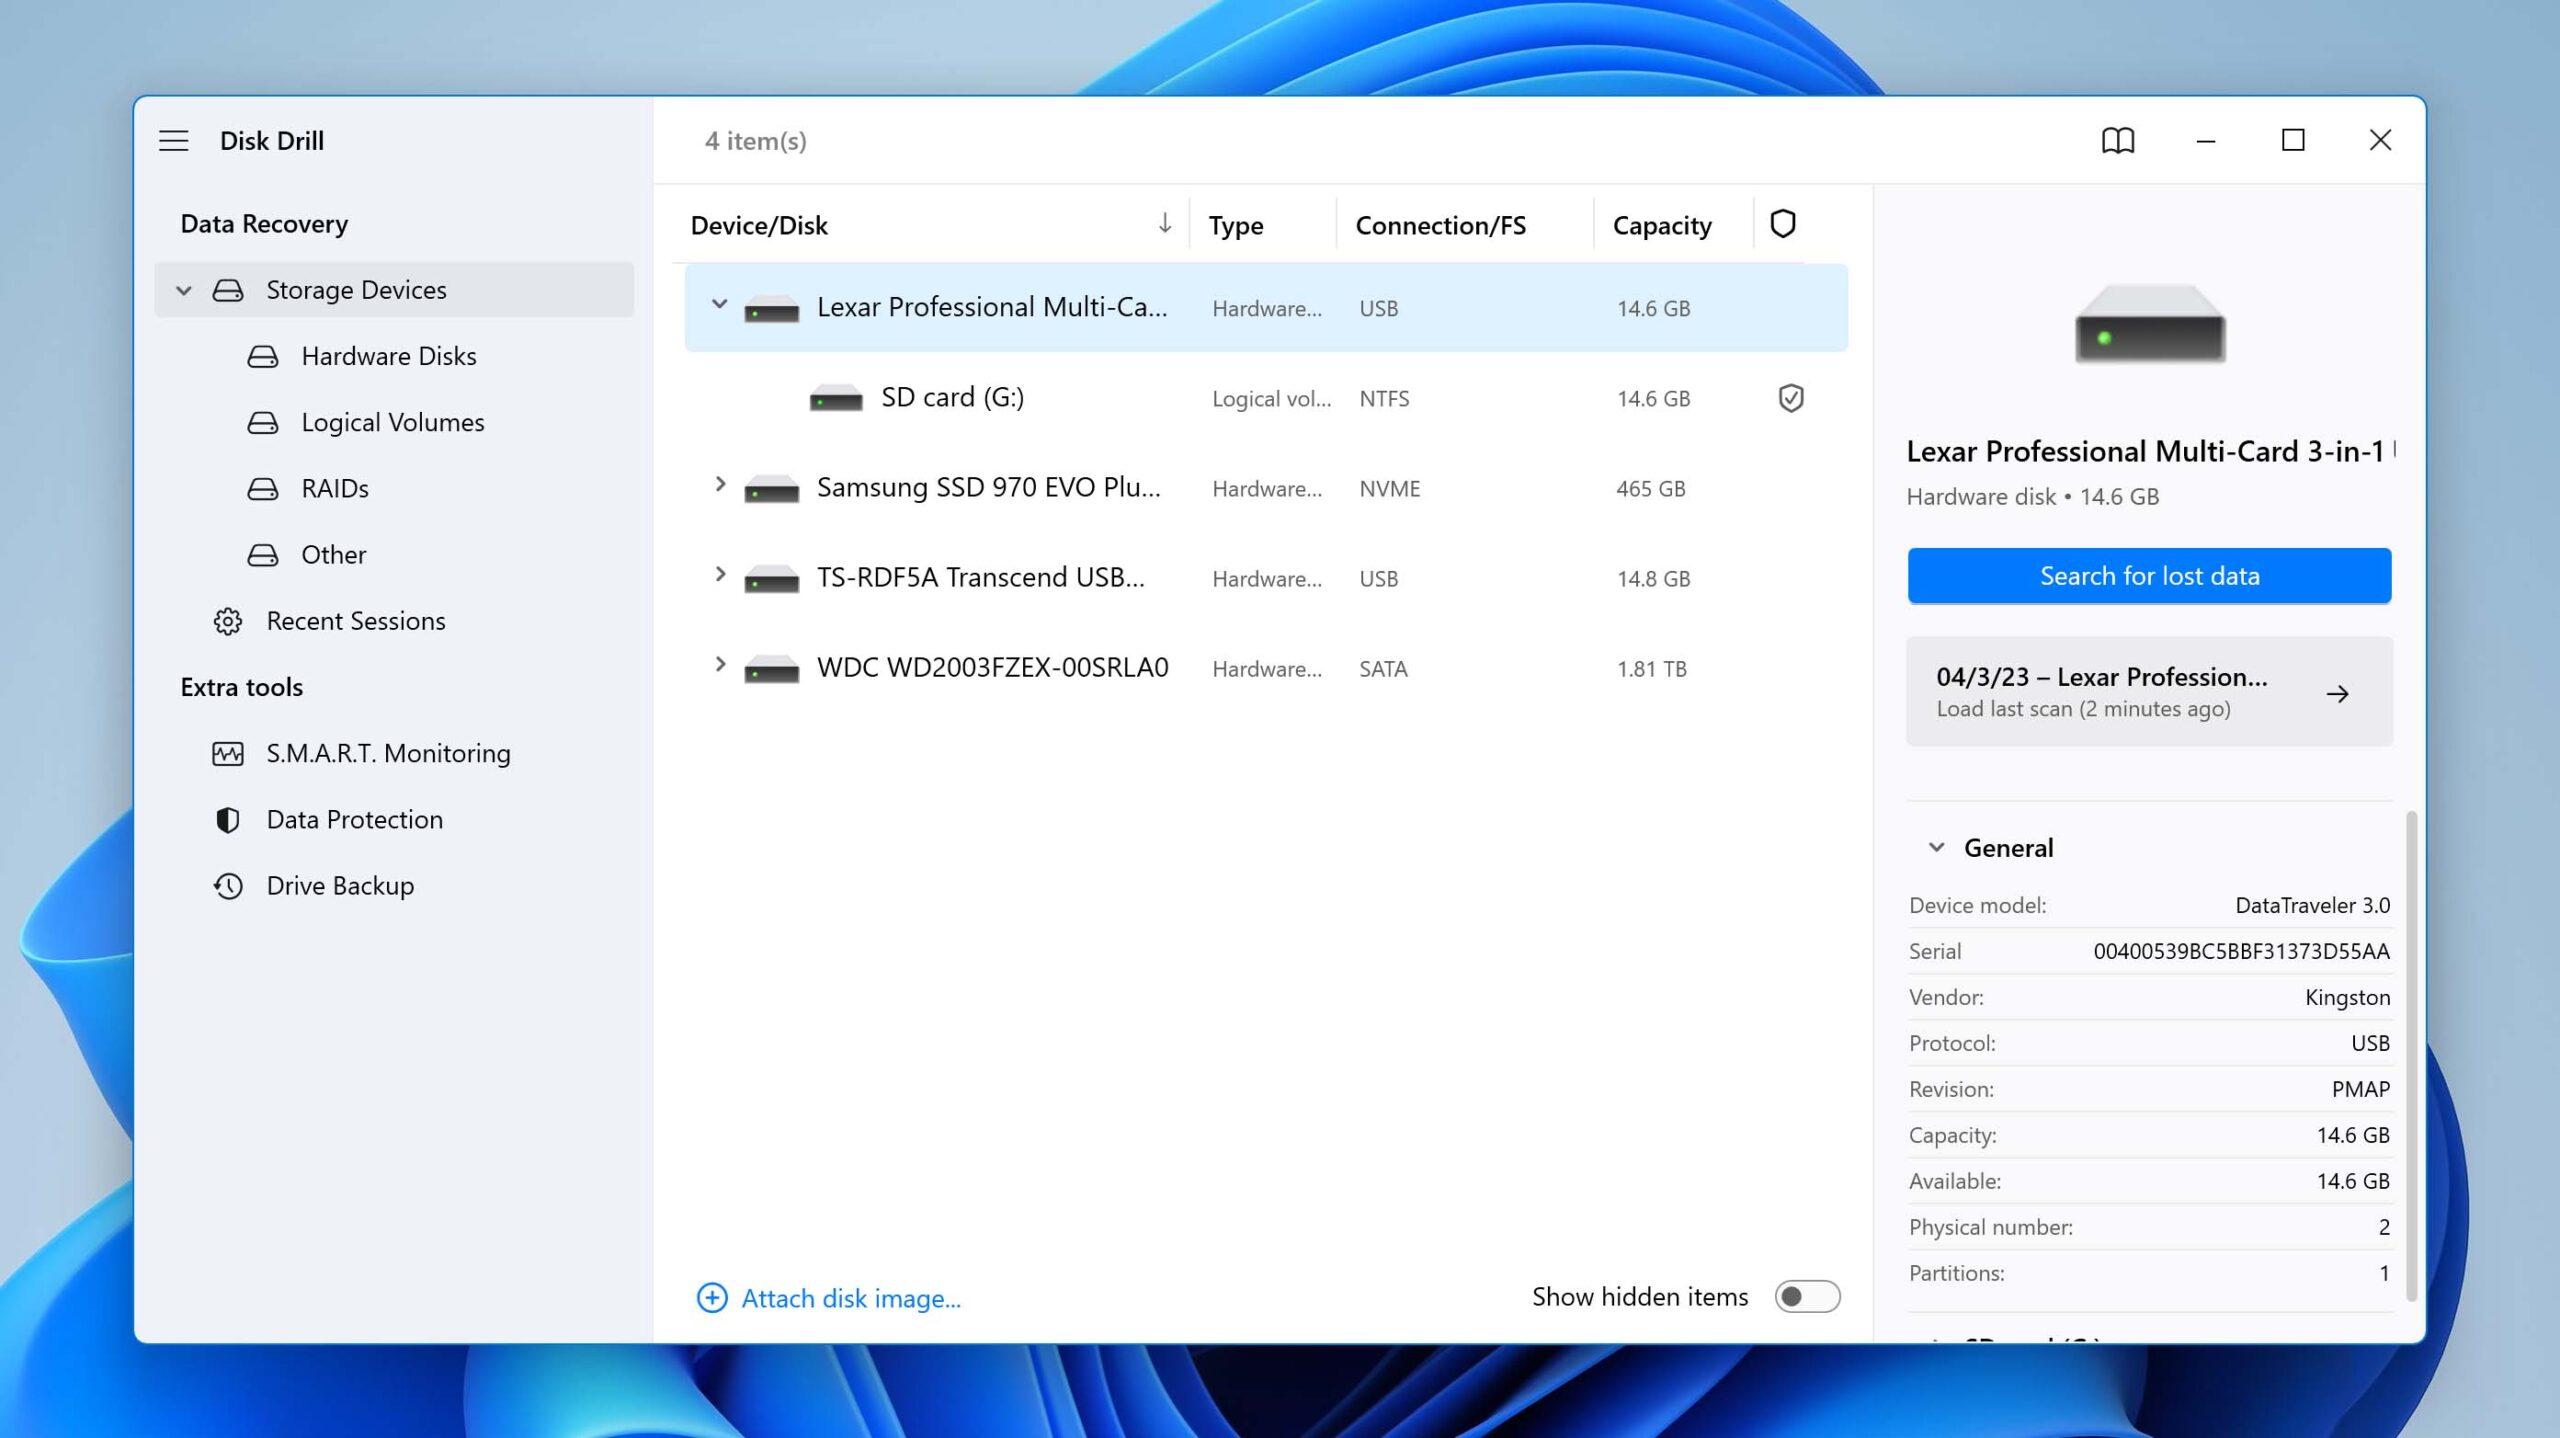Viewport: 2560px width, 1438px height.
Task: Click the TS-RDF5A Transcend drive icon
Action: click(x=772, y=579)
